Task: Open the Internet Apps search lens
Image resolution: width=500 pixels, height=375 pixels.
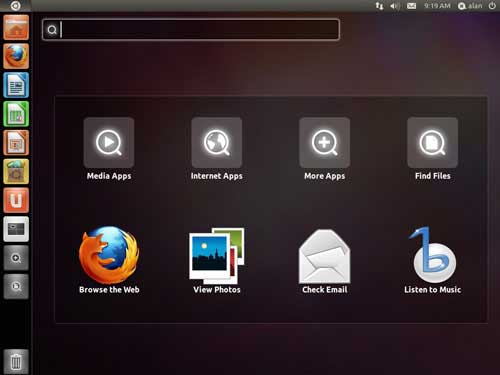Action: point(217,142)
